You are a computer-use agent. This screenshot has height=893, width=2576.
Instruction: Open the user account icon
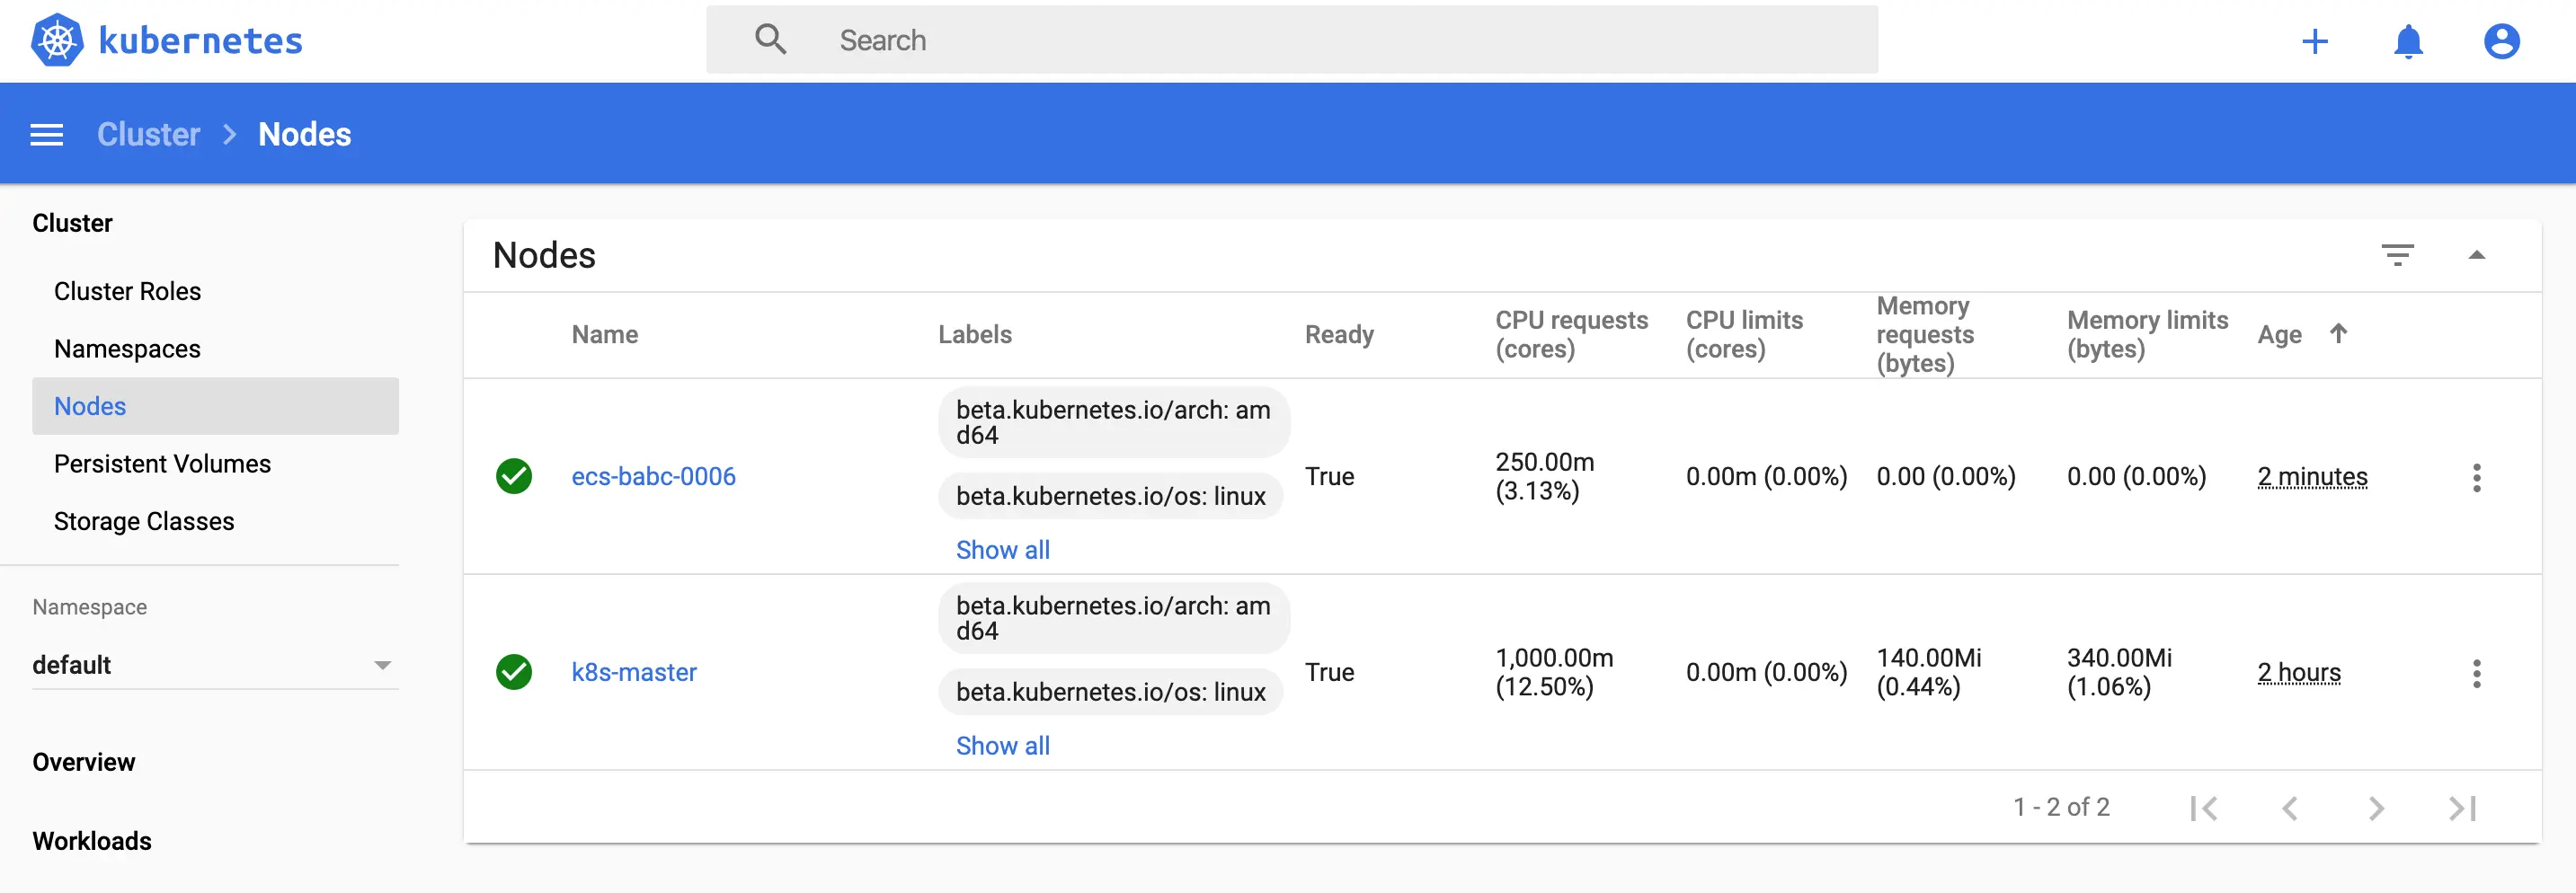coord(2501,41)
